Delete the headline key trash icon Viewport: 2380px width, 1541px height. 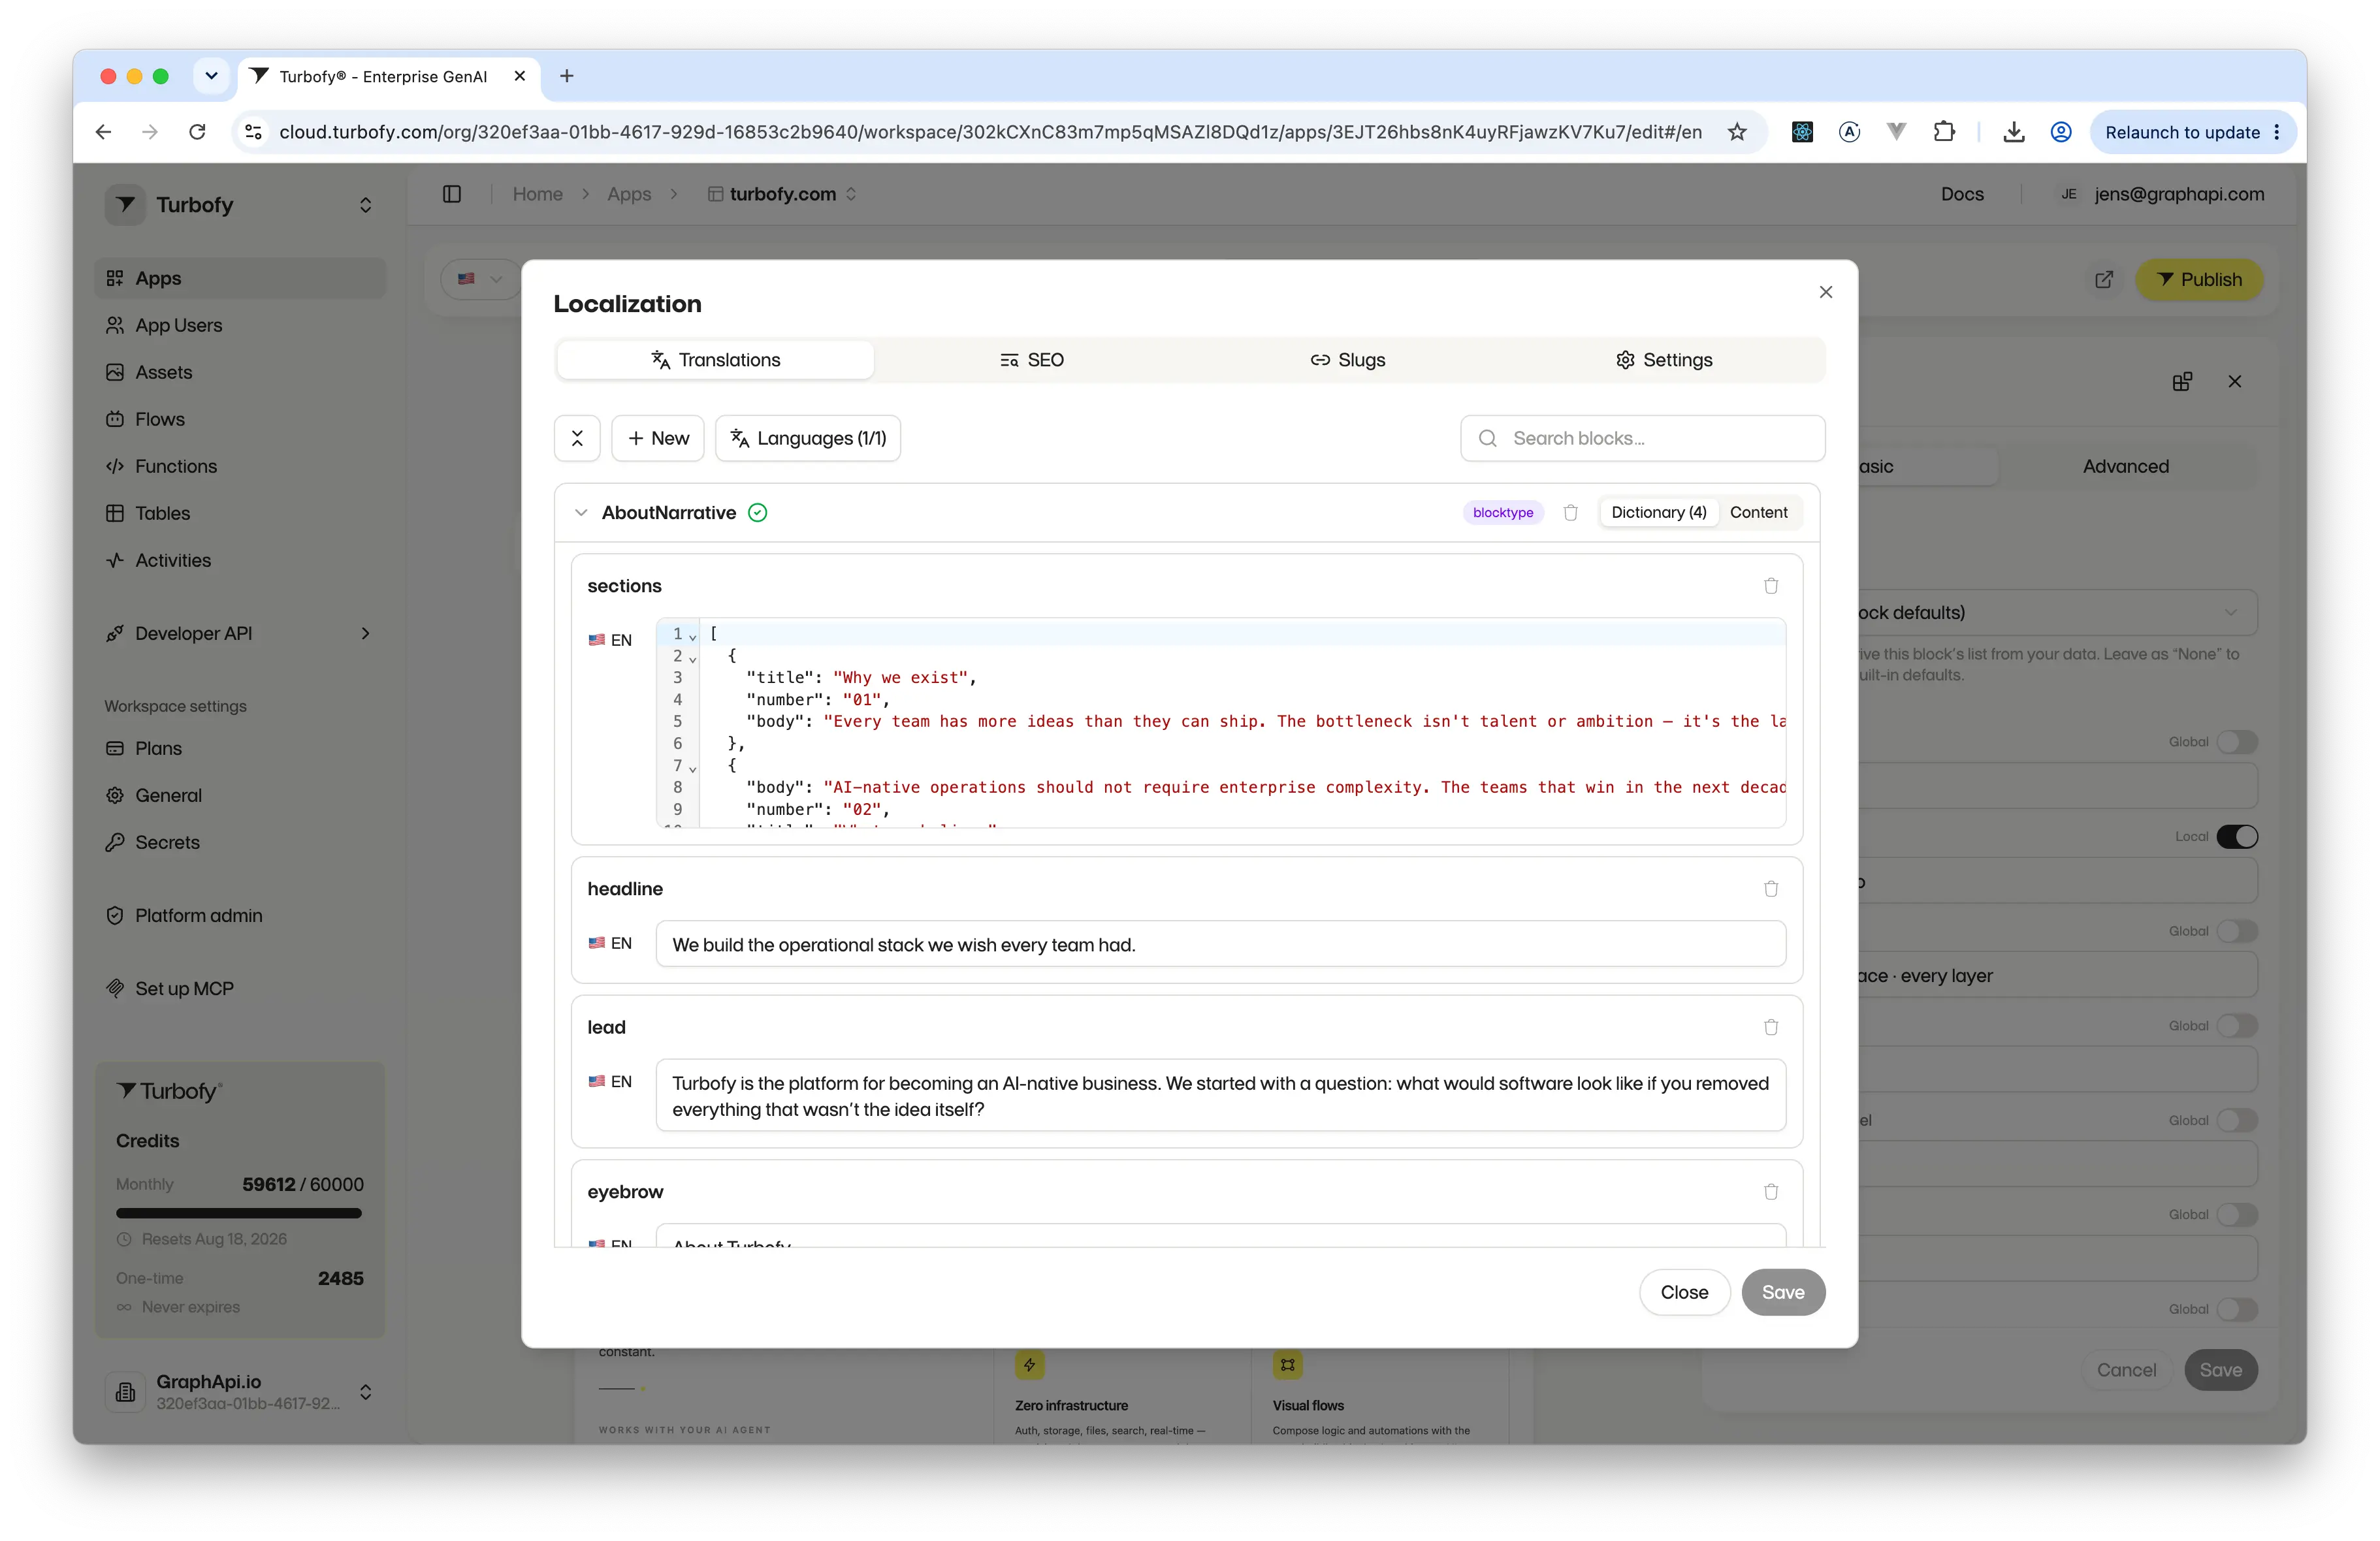tap(1771, 888)
